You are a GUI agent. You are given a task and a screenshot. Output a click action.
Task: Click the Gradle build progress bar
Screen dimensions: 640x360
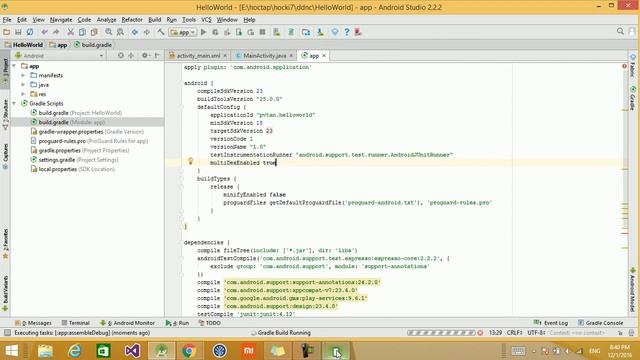pyautogui.click(x=441, y=333)
